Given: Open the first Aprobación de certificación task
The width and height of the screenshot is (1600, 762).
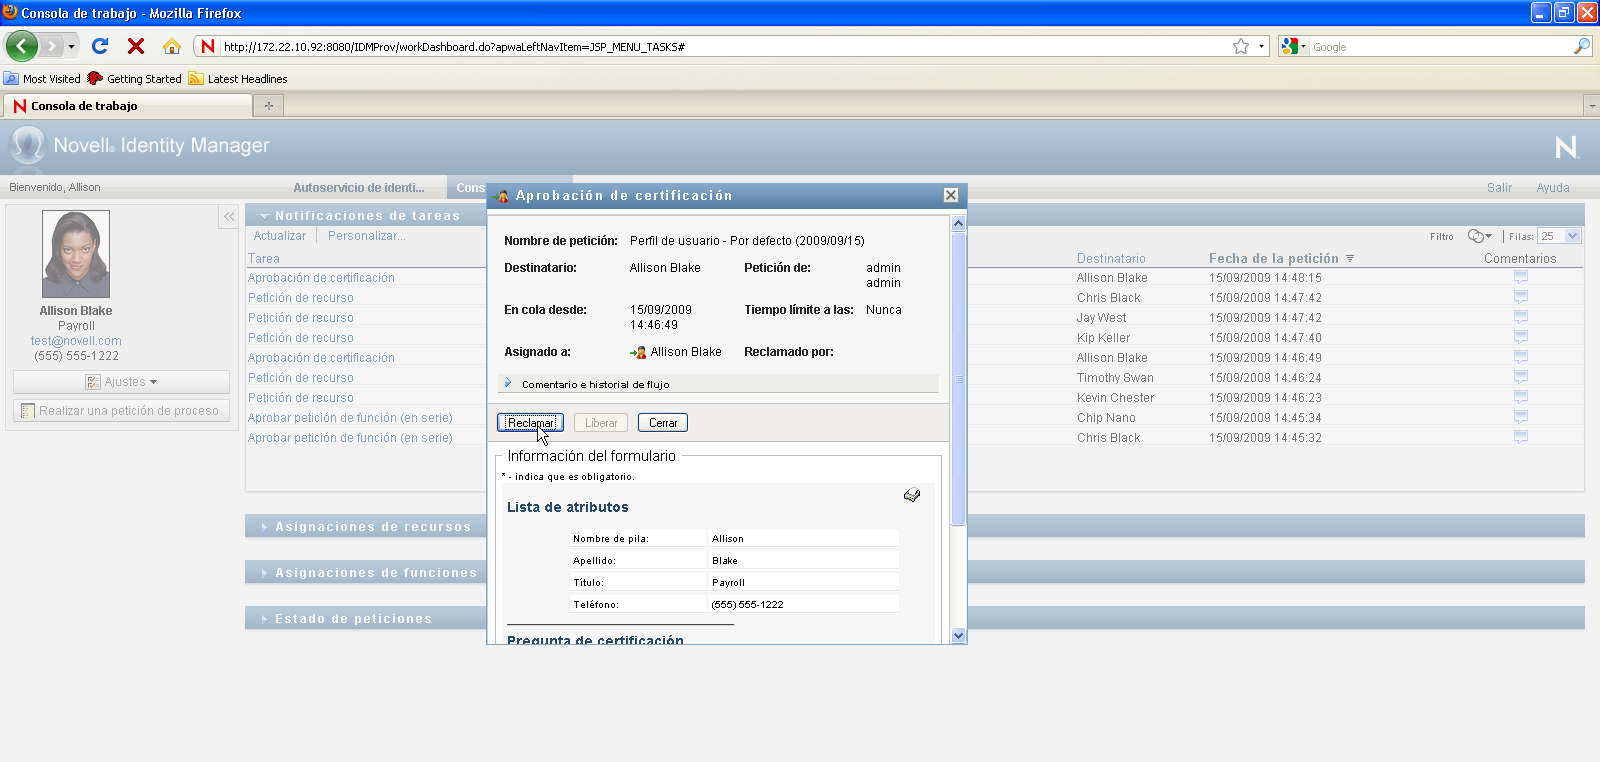Looking at the screenshot, I should coord(321,278).
